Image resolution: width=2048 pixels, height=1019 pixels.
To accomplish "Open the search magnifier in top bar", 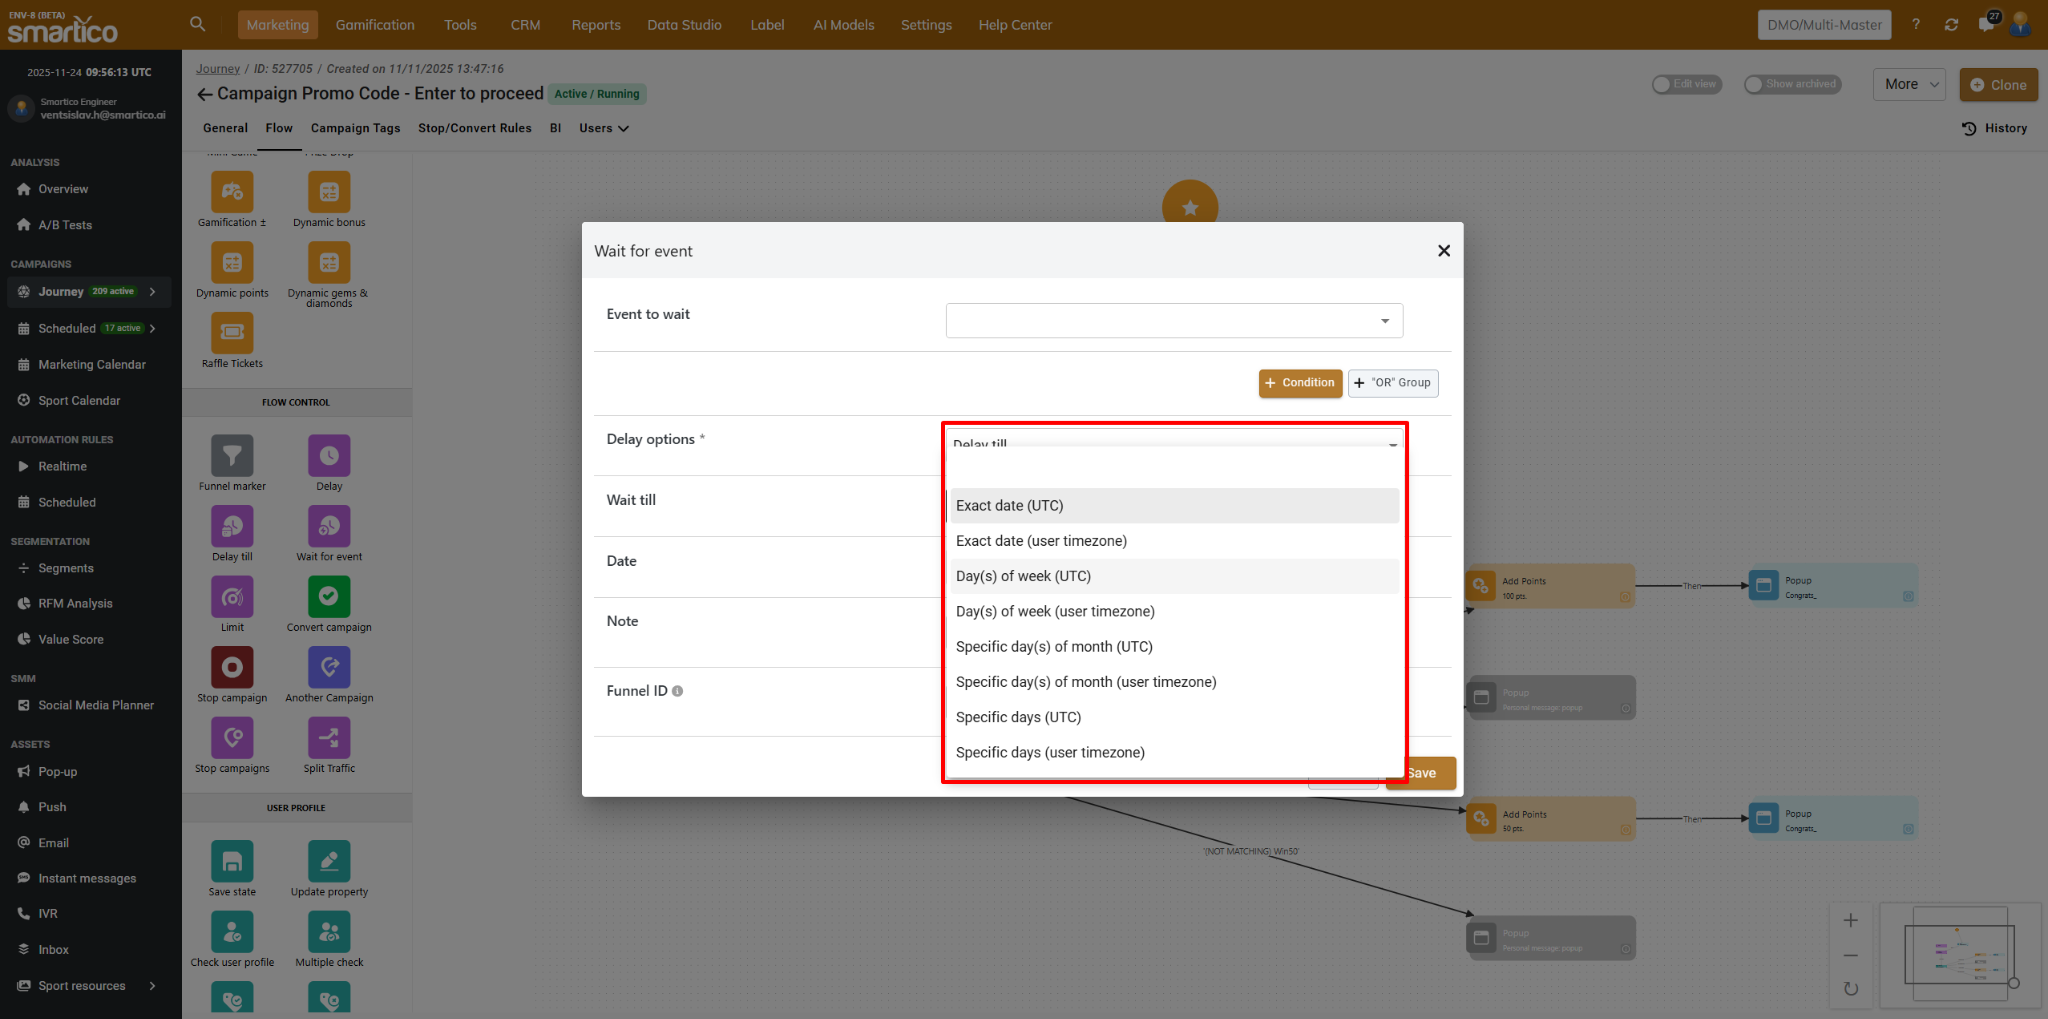I will pos(198,24).
